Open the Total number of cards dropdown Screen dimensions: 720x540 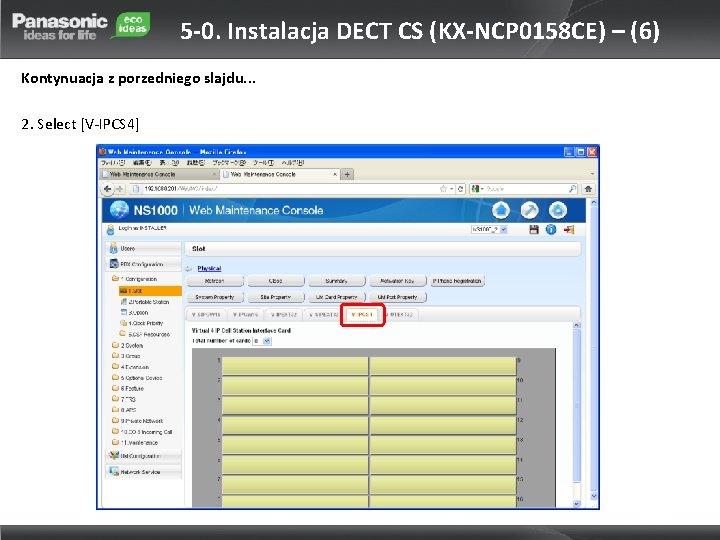click(267, 341)
